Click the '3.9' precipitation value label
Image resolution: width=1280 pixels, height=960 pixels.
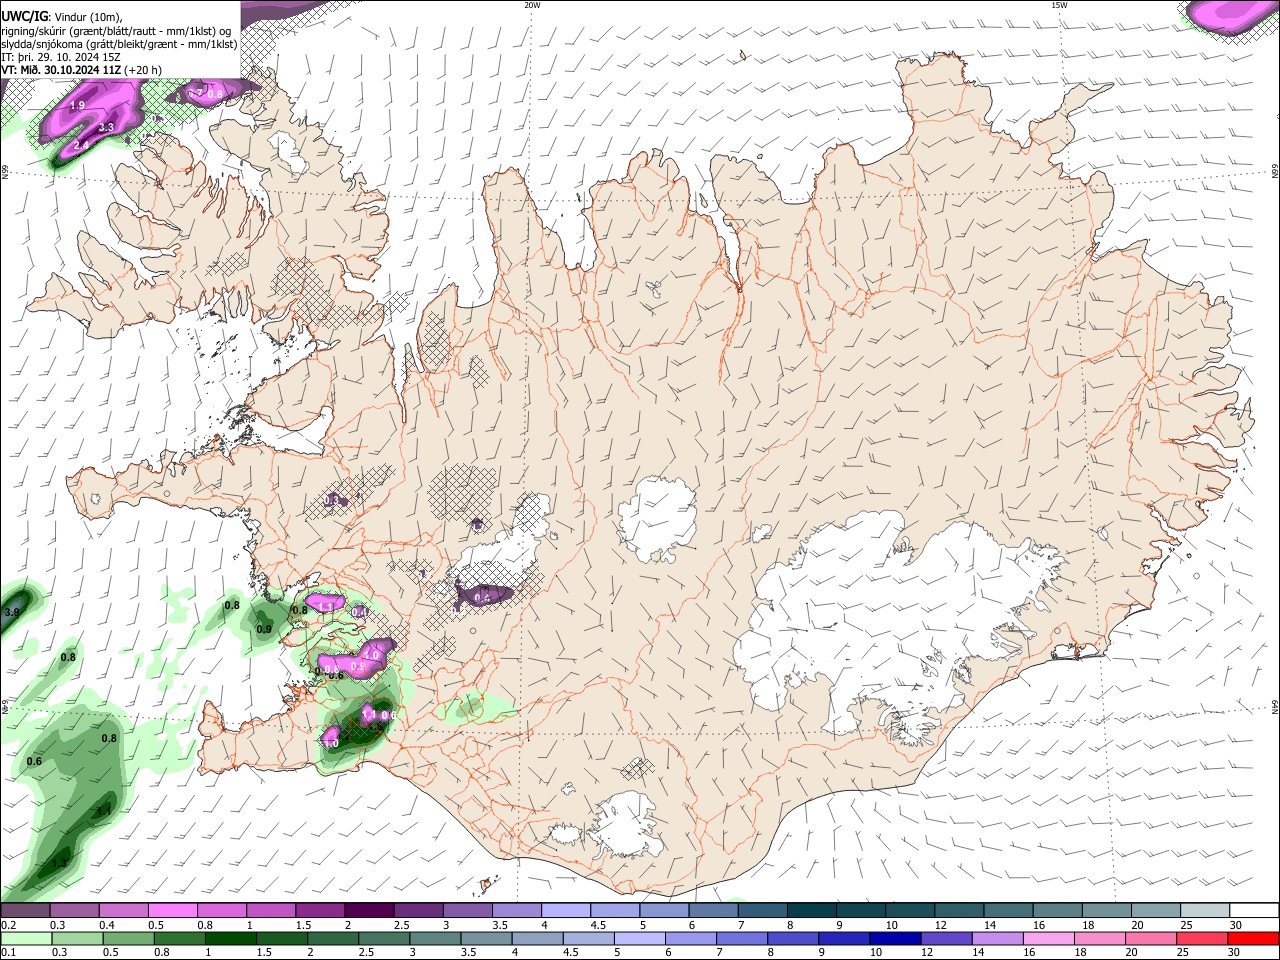pyautogui.click(x=12, y=612)
